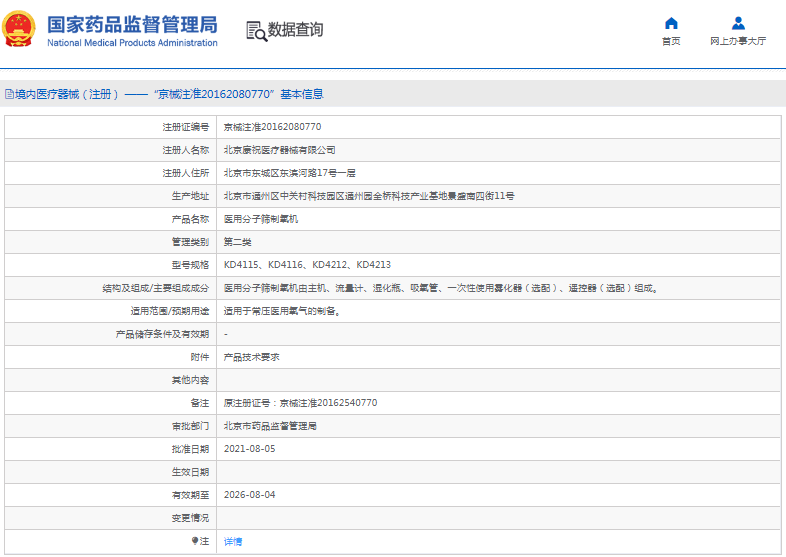This screenshot has height=557, width=786.
Task: Open the 数据查询 search document icon
Action: coord(256,31)
